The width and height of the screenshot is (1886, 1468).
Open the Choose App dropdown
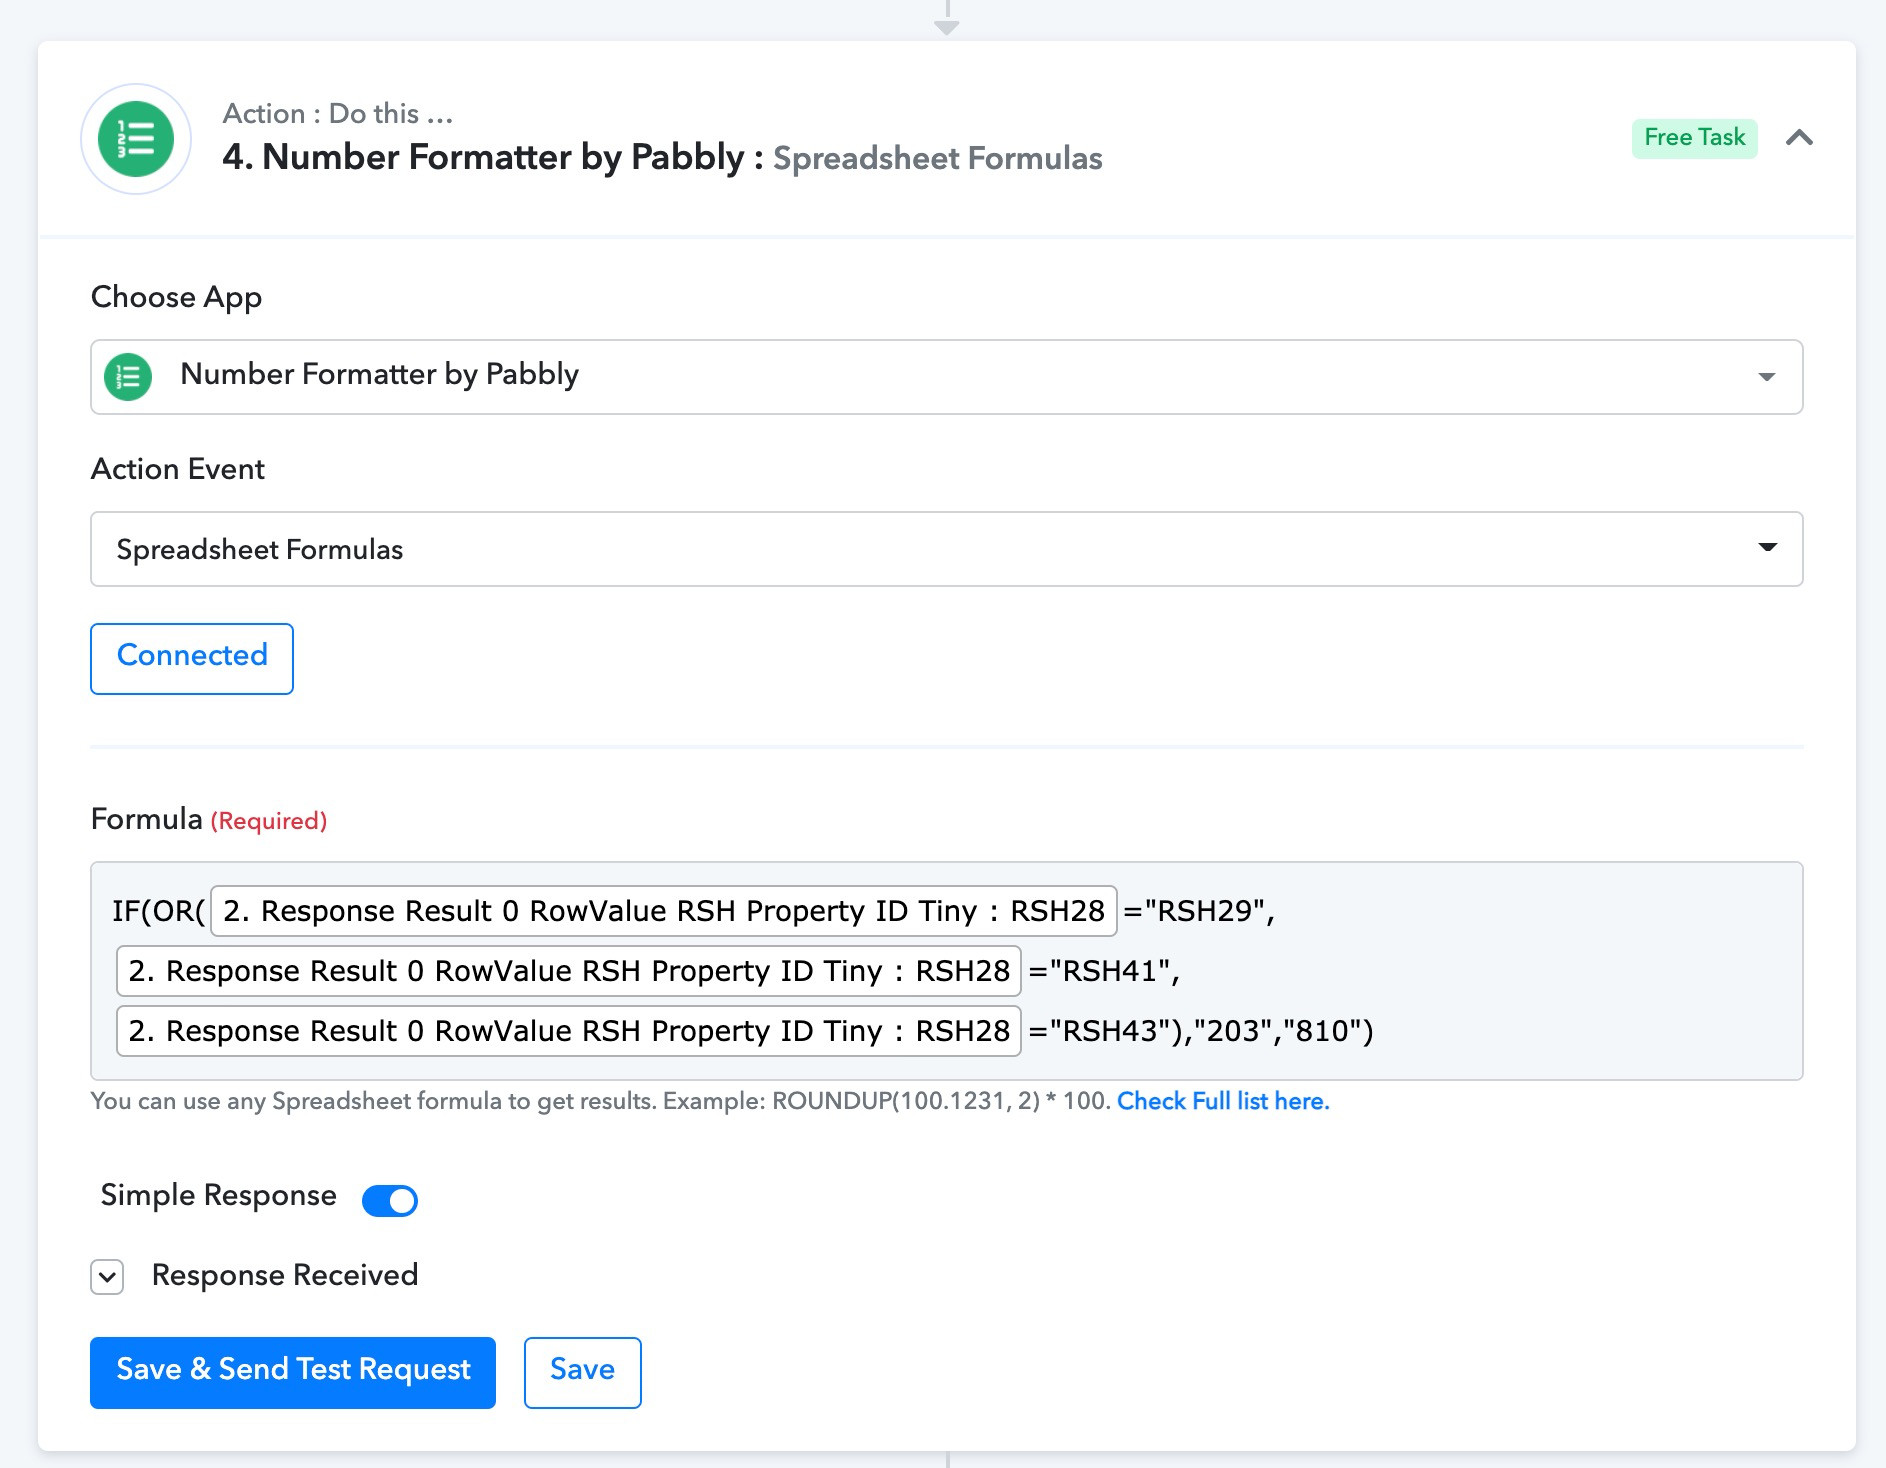946,377
